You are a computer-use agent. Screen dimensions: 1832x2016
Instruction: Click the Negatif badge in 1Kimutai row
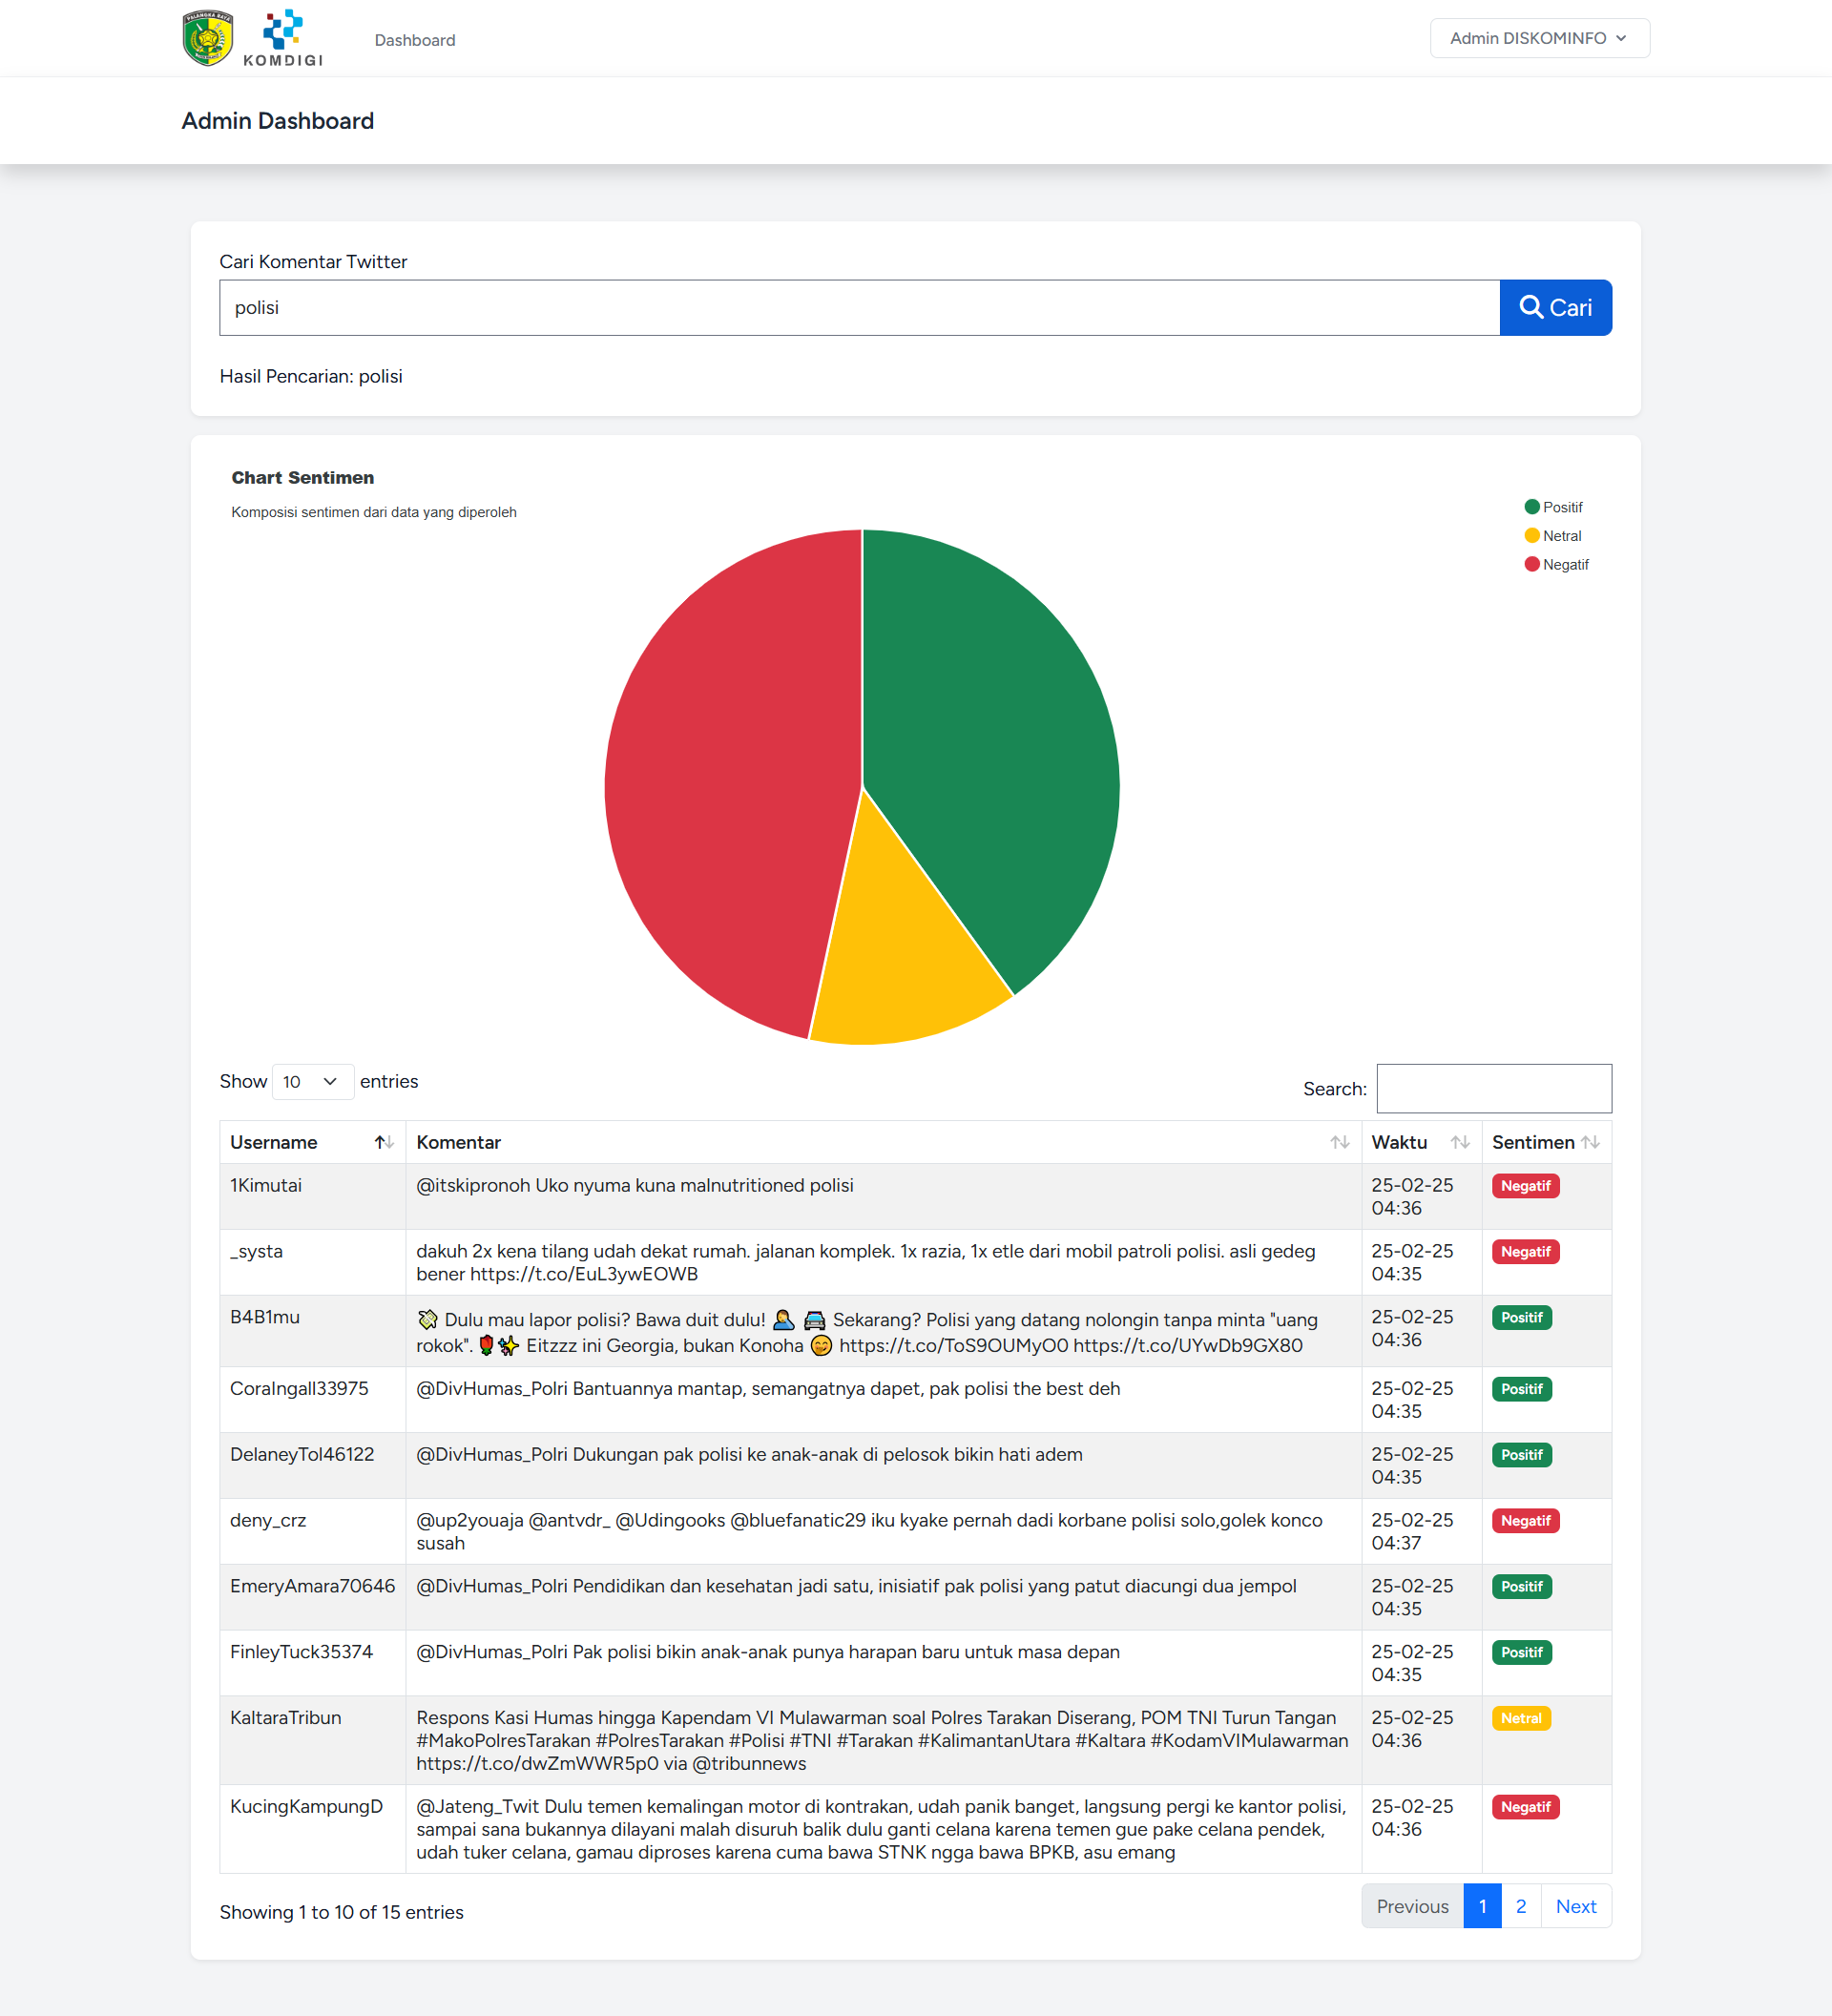[1525, 1186]
